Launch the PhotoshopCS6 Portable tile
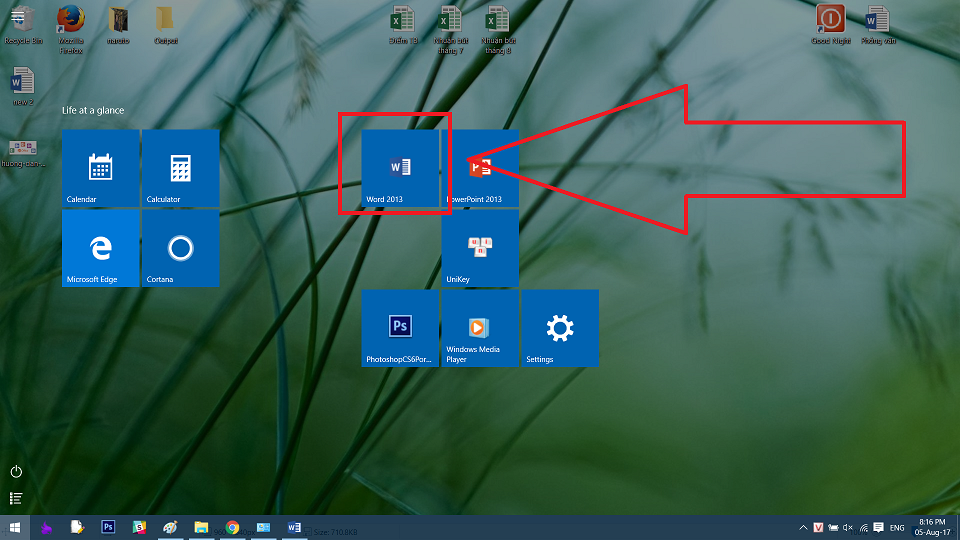 pos(400,328)
